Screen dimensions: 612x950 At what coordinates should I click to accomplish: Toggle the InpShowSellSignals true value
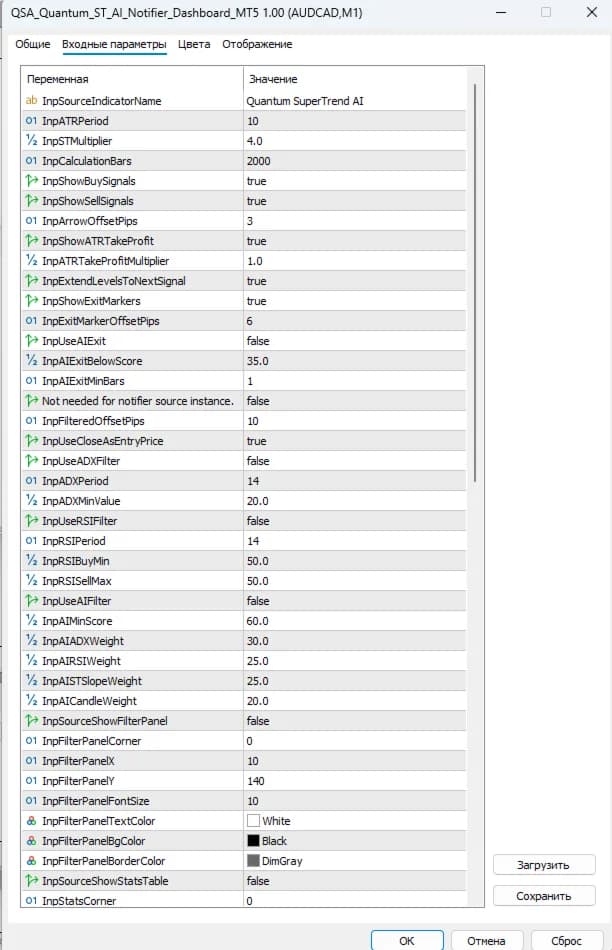click(x=354, y=201)
